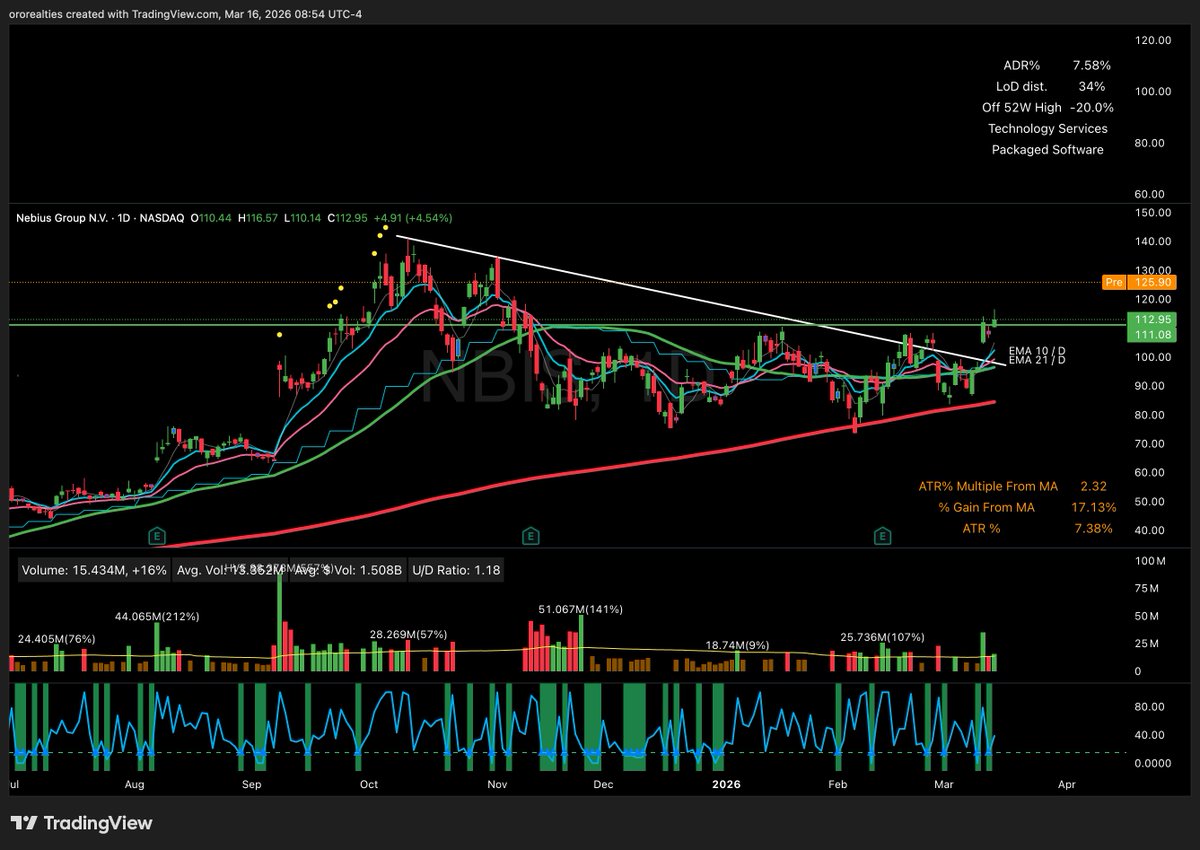This screenshot has height=850, width=1200.
Task: Click the 100M volume axis label
Action: click(1149, 563)
